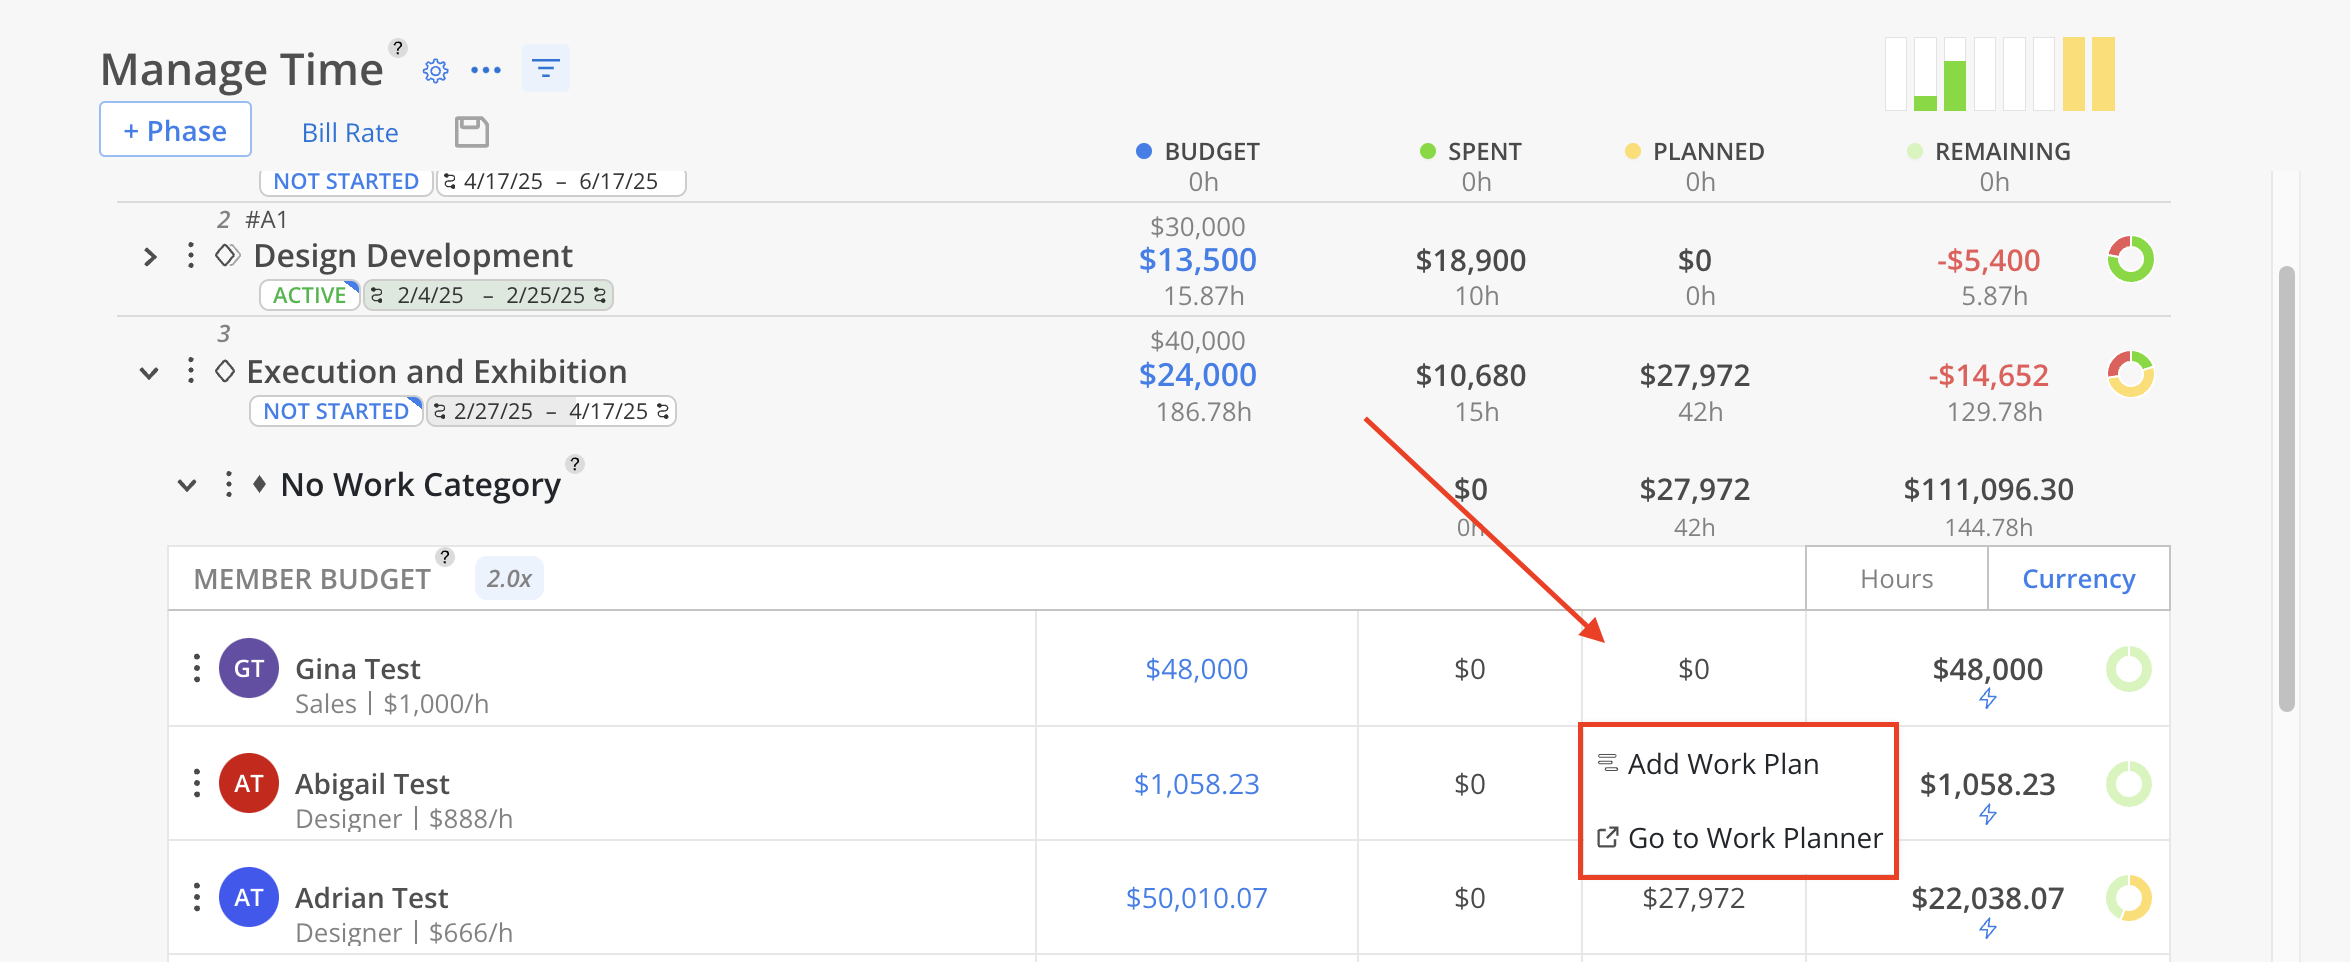Click the vertical scrollbar thumb

coord(2286,488)
